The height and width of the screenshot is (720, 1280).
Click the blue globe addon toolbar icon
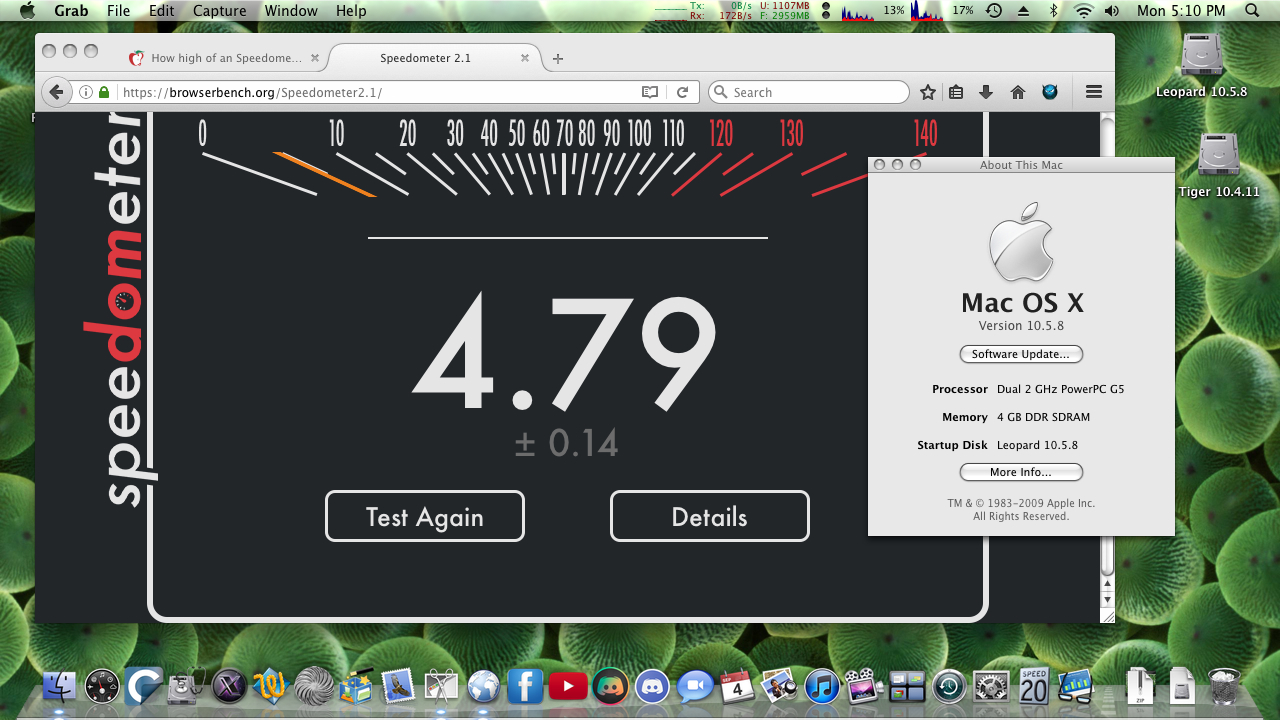pyautogui.click(x=1049, y=92)
